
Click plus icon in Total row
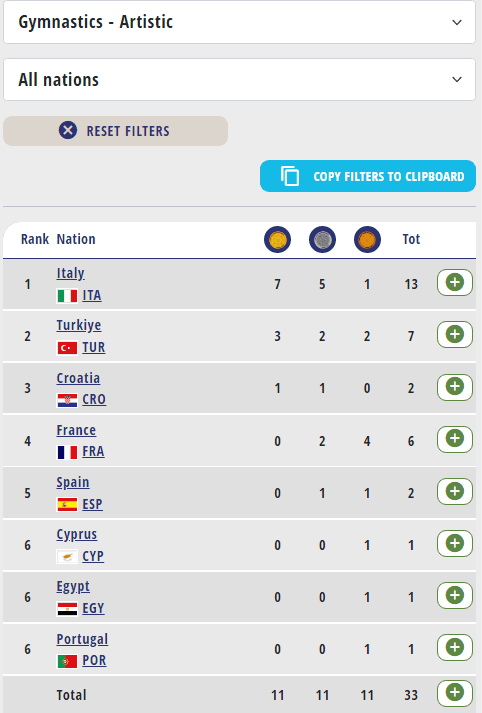click(455, 693)
